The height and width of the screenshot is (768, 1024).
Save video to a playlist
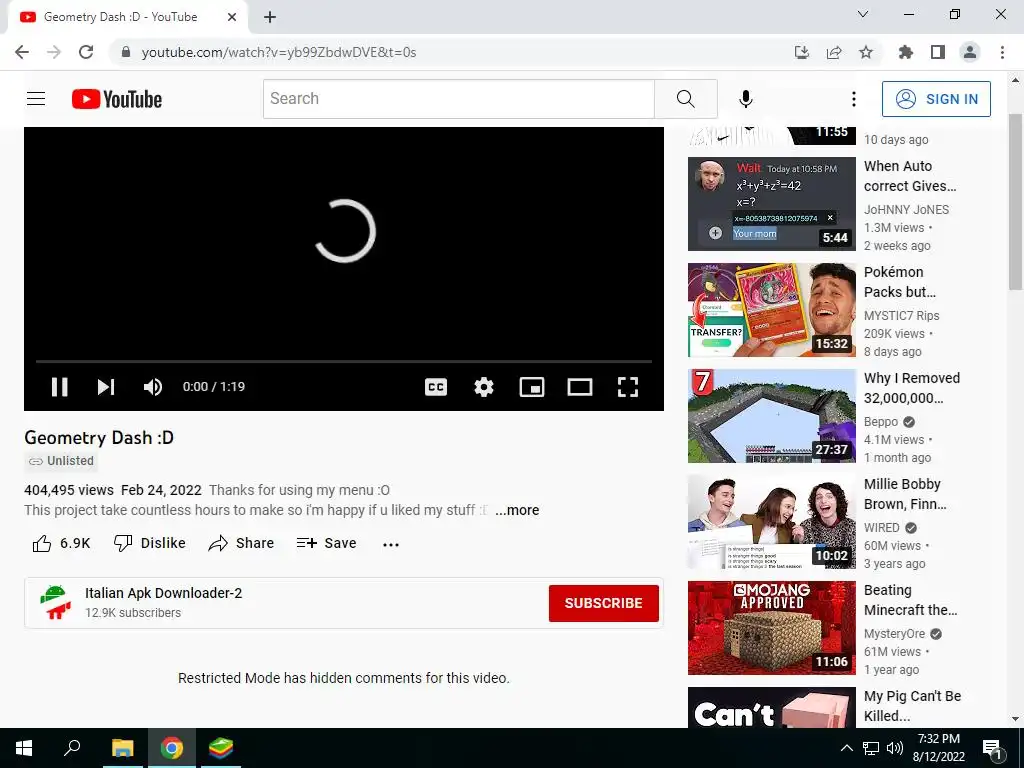[x=326, y=543]
